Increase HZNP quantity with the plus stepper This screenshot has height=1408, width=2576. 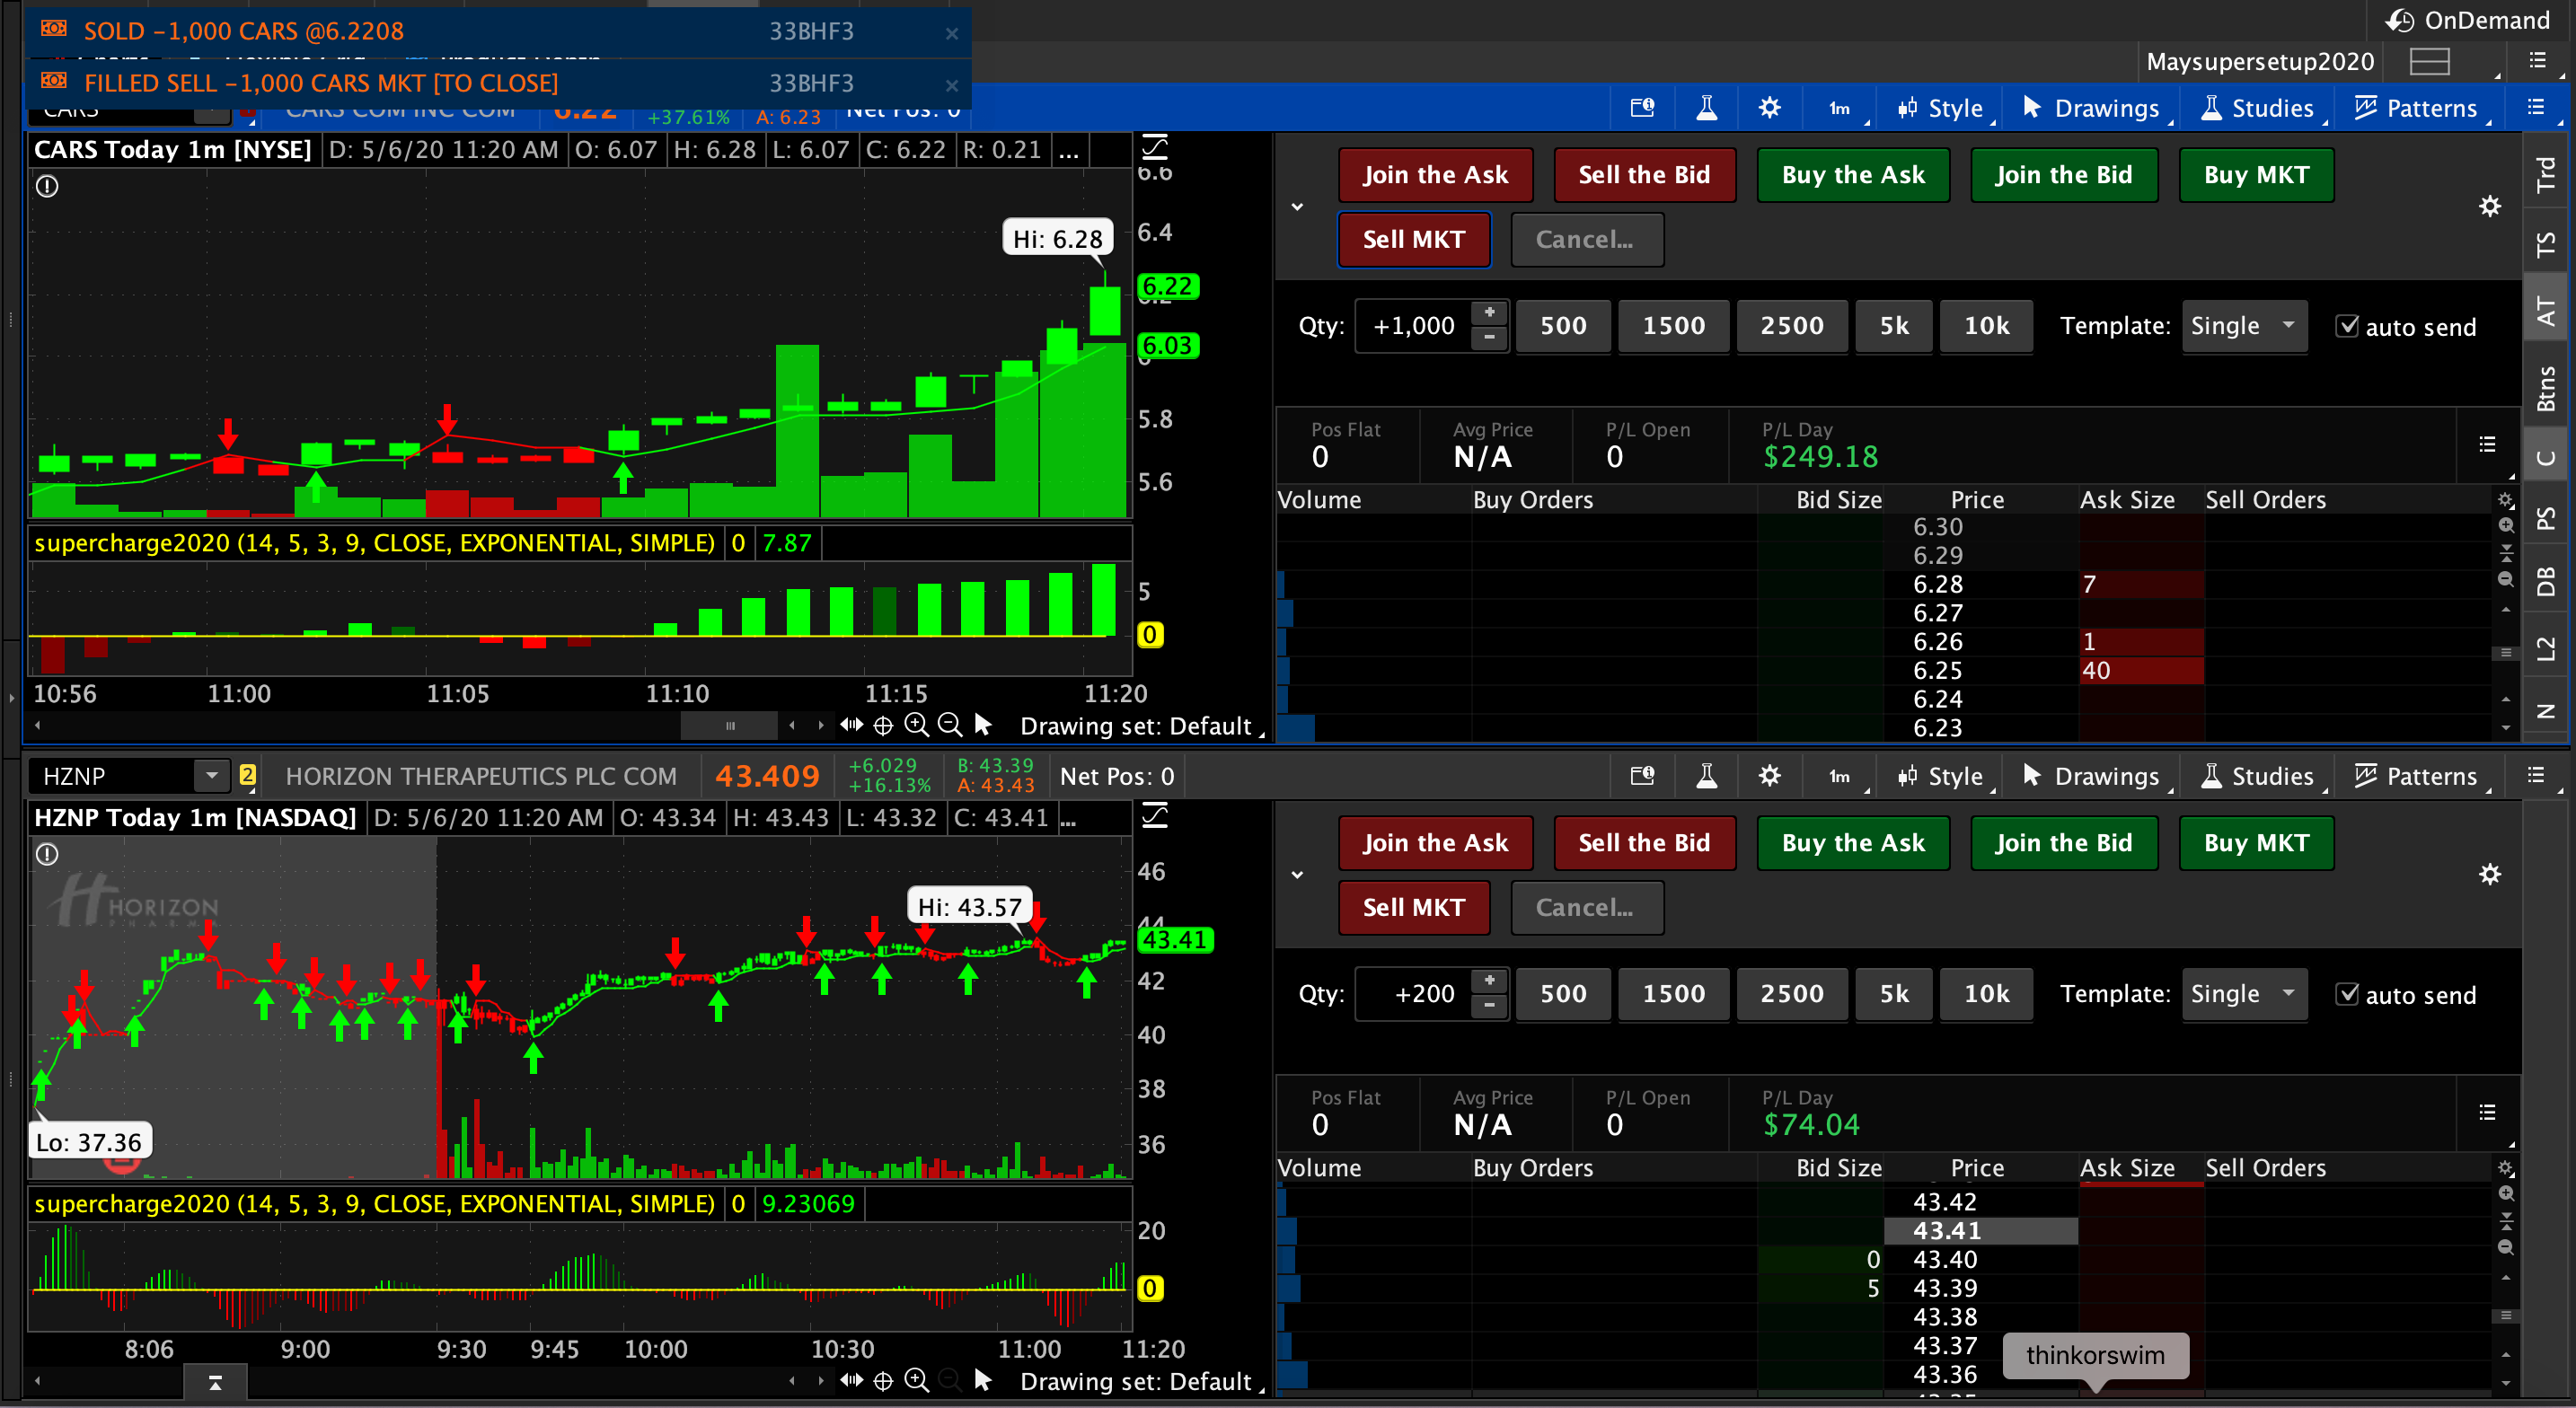(x=1489, y=981)
